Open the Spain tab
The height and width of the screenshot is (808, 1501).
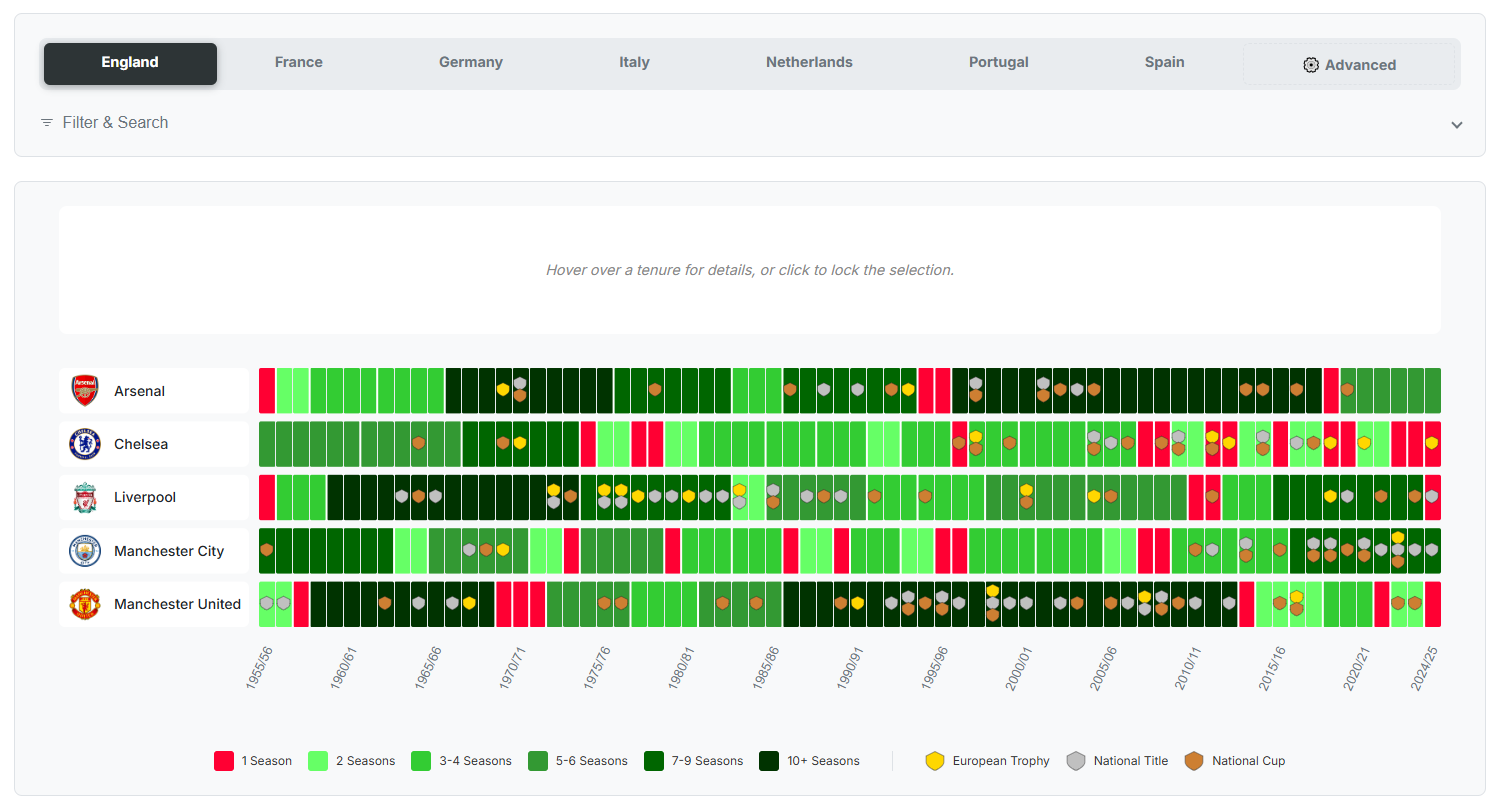click(x=1165, y=63)
